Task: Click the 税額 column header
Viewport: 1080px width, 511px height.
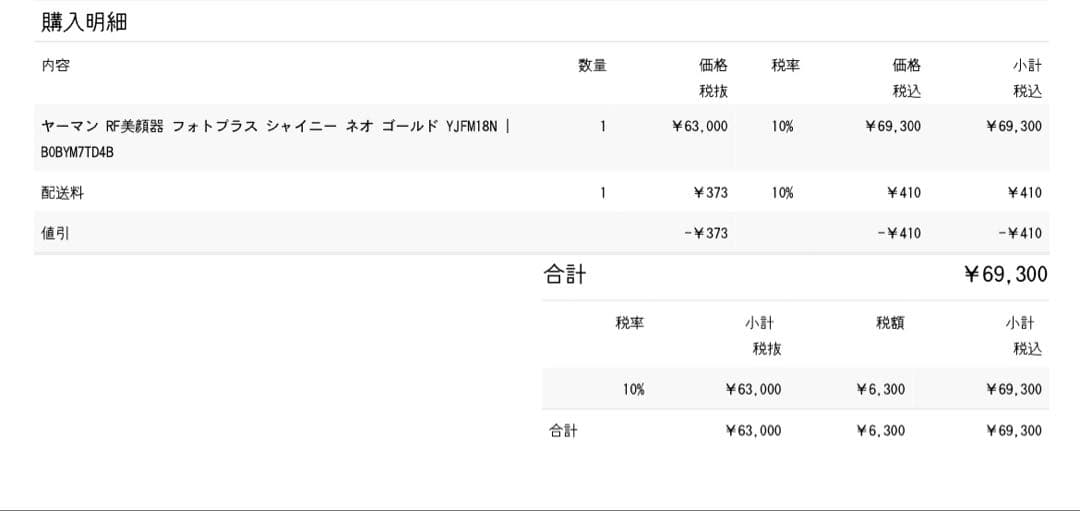Action: (x=891, y=323)
